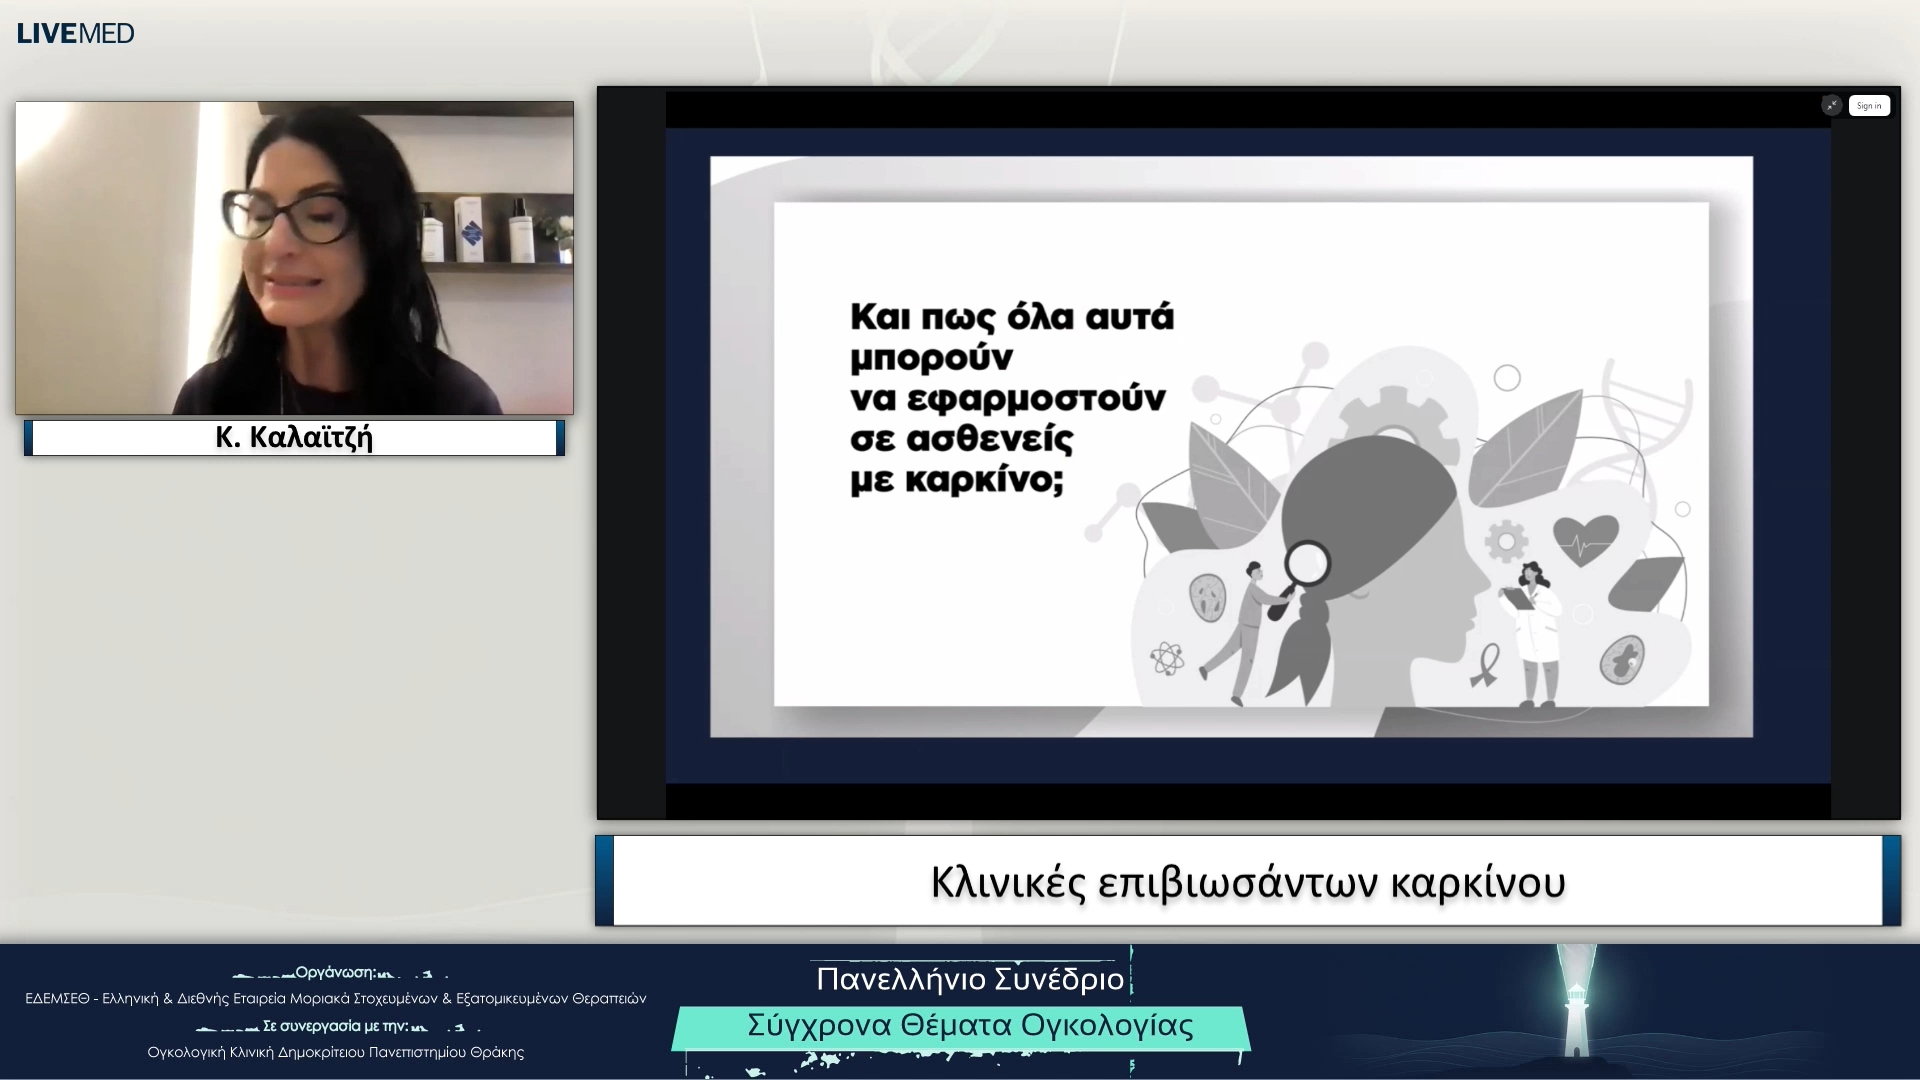This screenshot has height=1080, width=1920.
Task: Click the Κ. Καλαϊτζή name banner
Action: (292, 437)
